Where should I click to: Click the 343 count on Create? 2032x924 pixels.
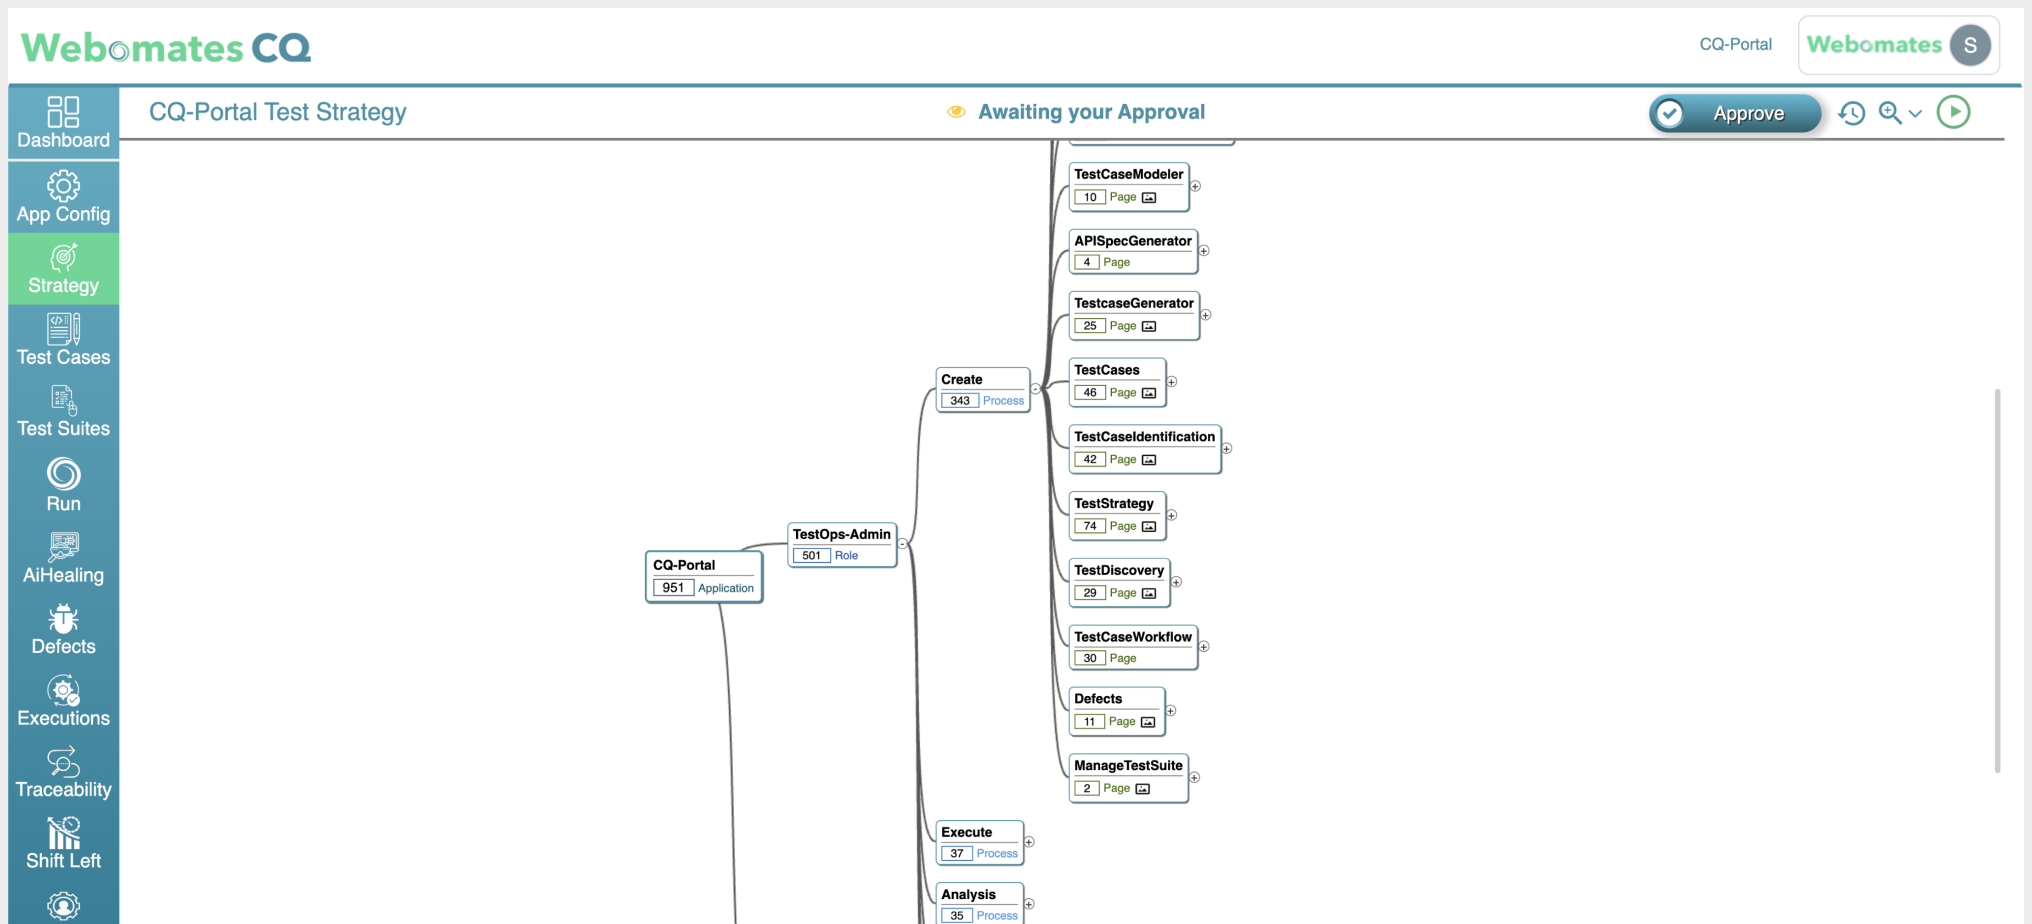coord(960,401)
